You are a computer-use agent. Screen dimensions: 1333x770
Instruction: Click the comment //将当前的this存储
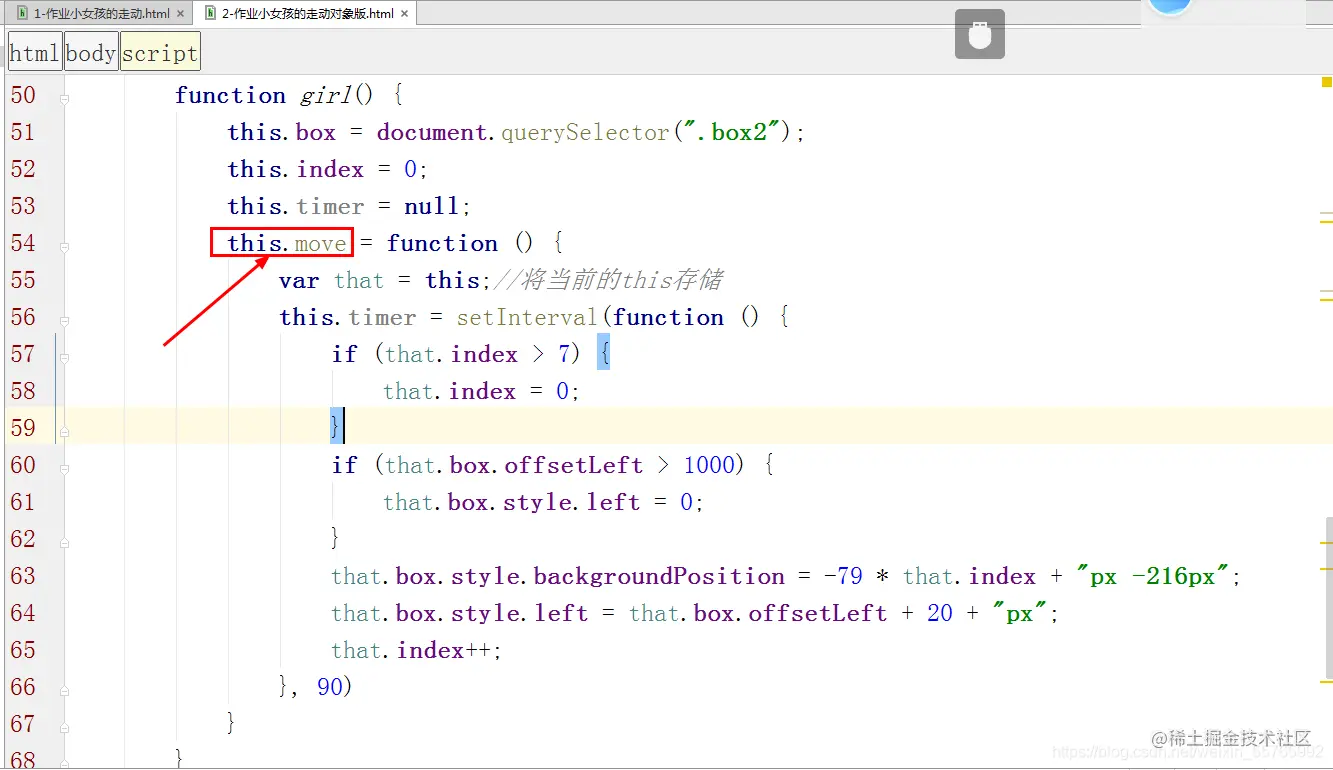(609, 280)
